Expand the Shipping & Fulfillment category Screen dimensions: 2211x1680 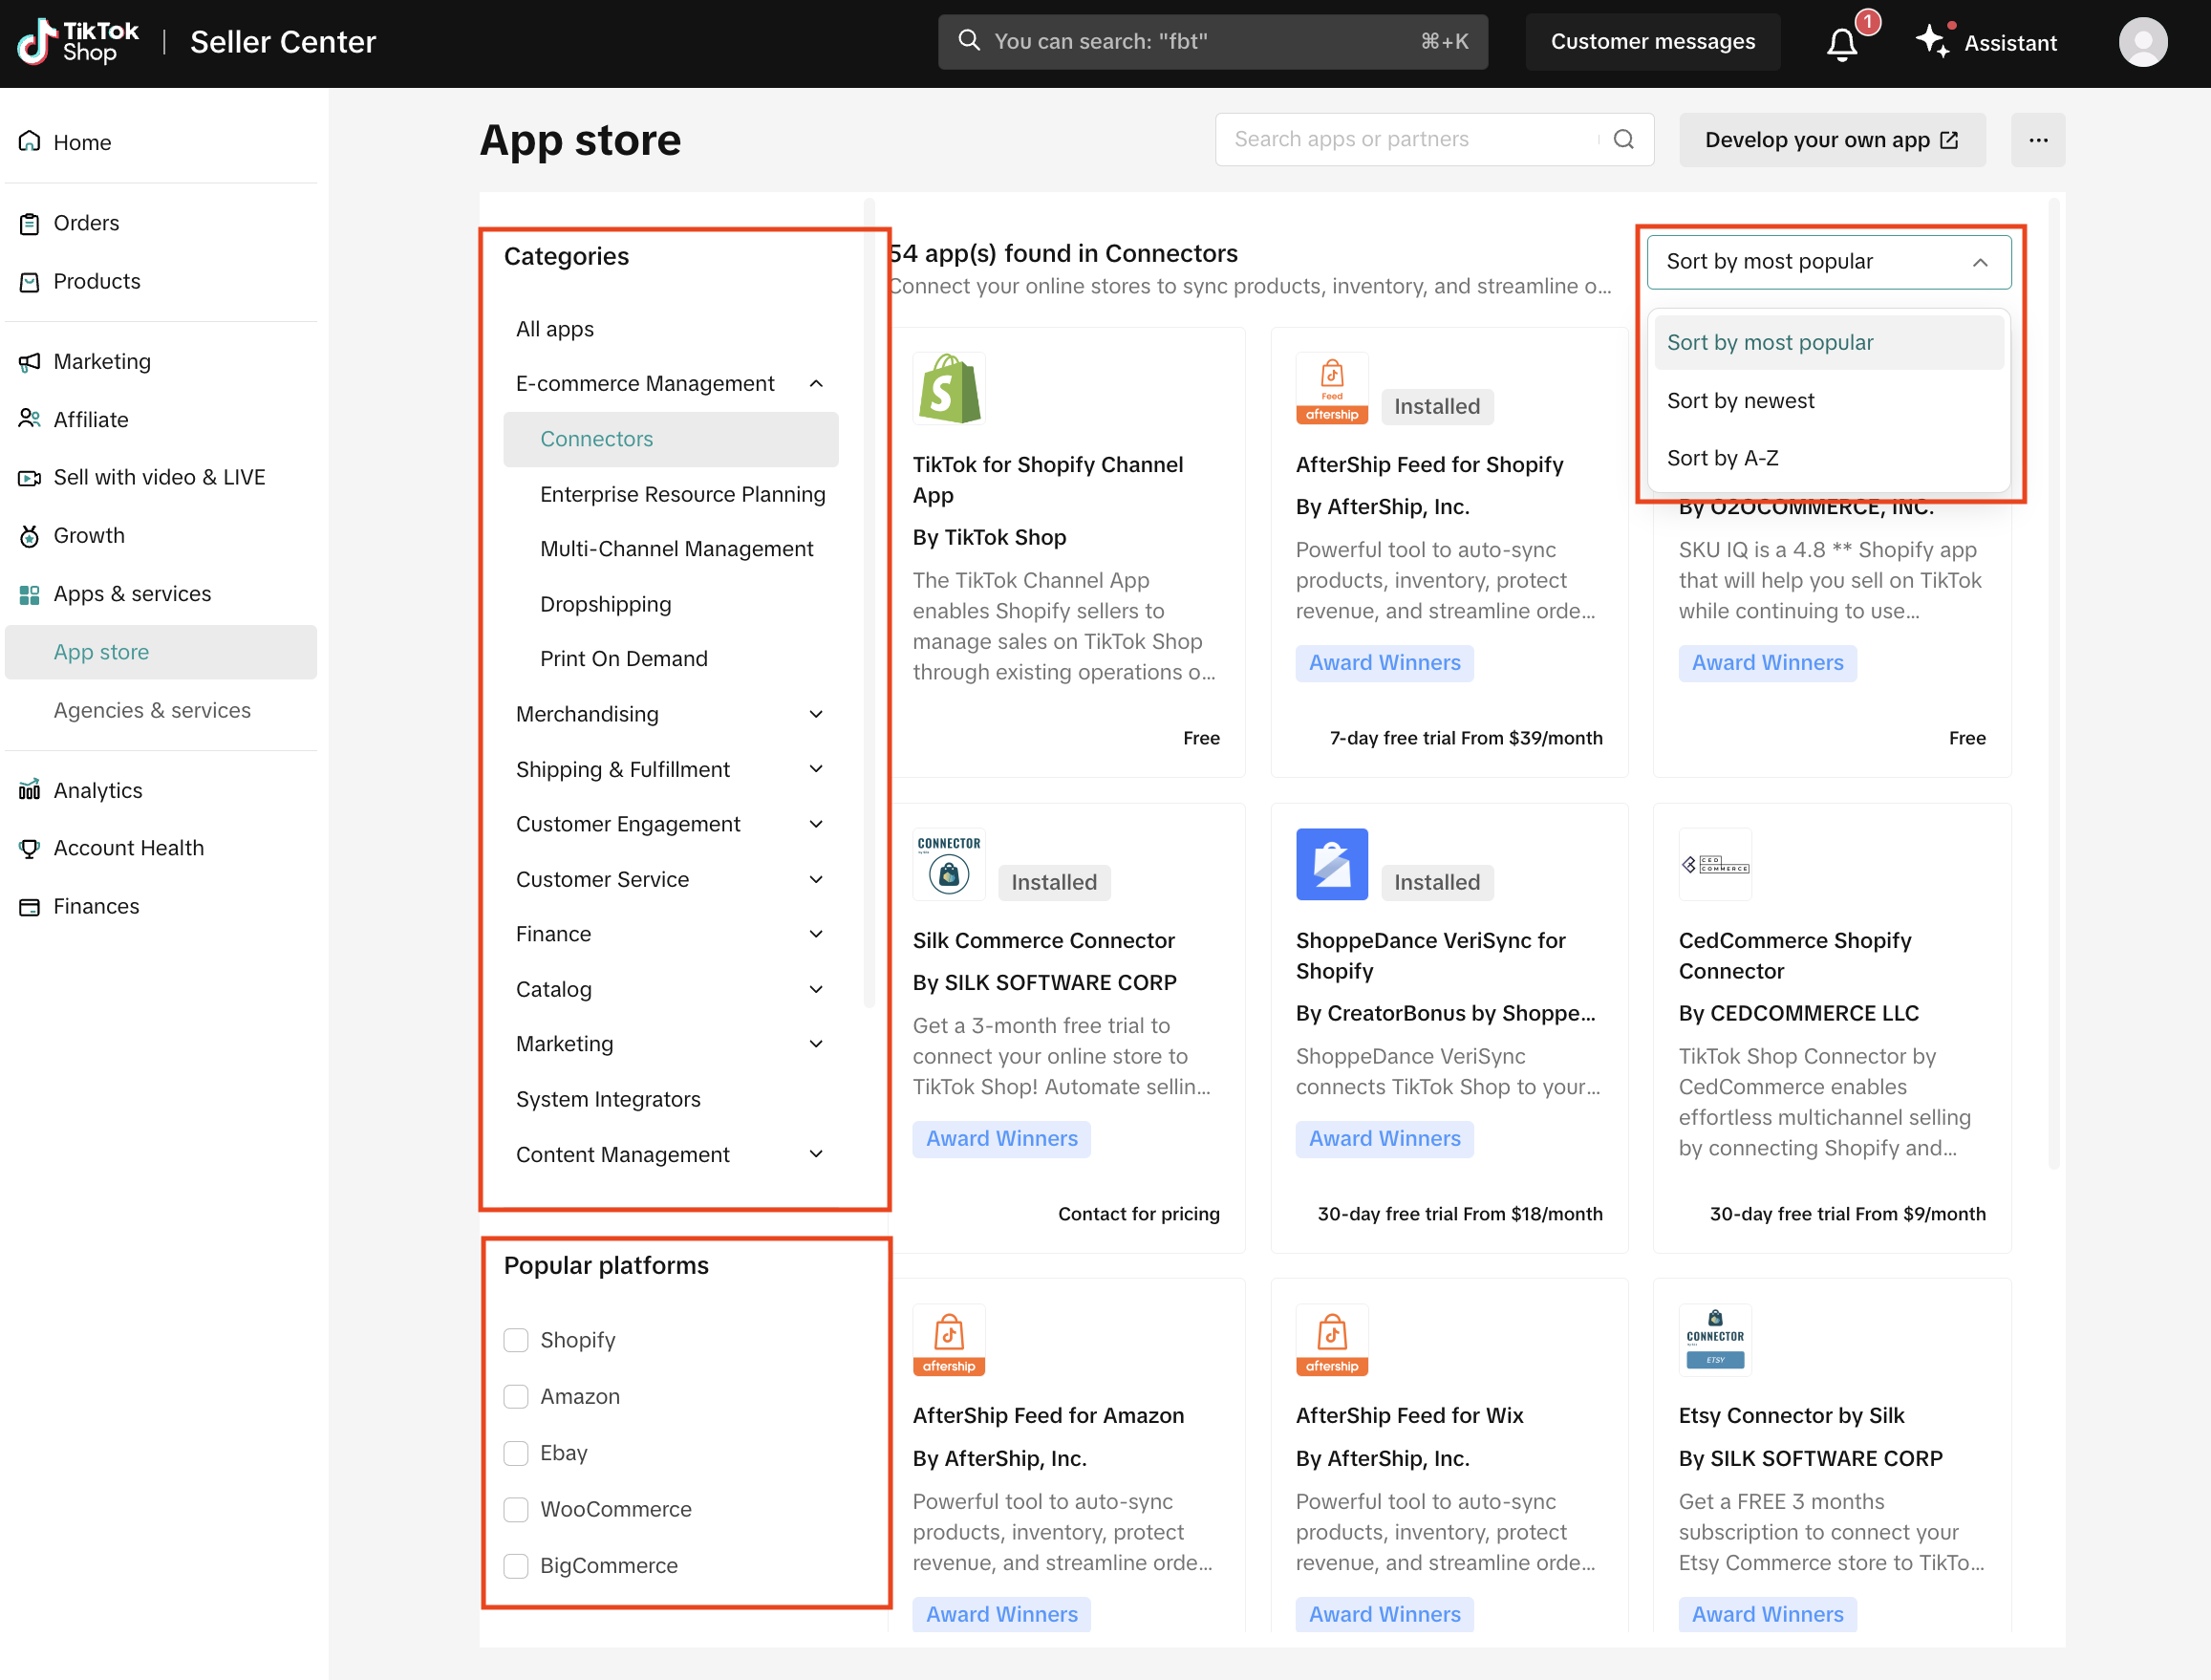pyautogui.click(x=816, y=769)
